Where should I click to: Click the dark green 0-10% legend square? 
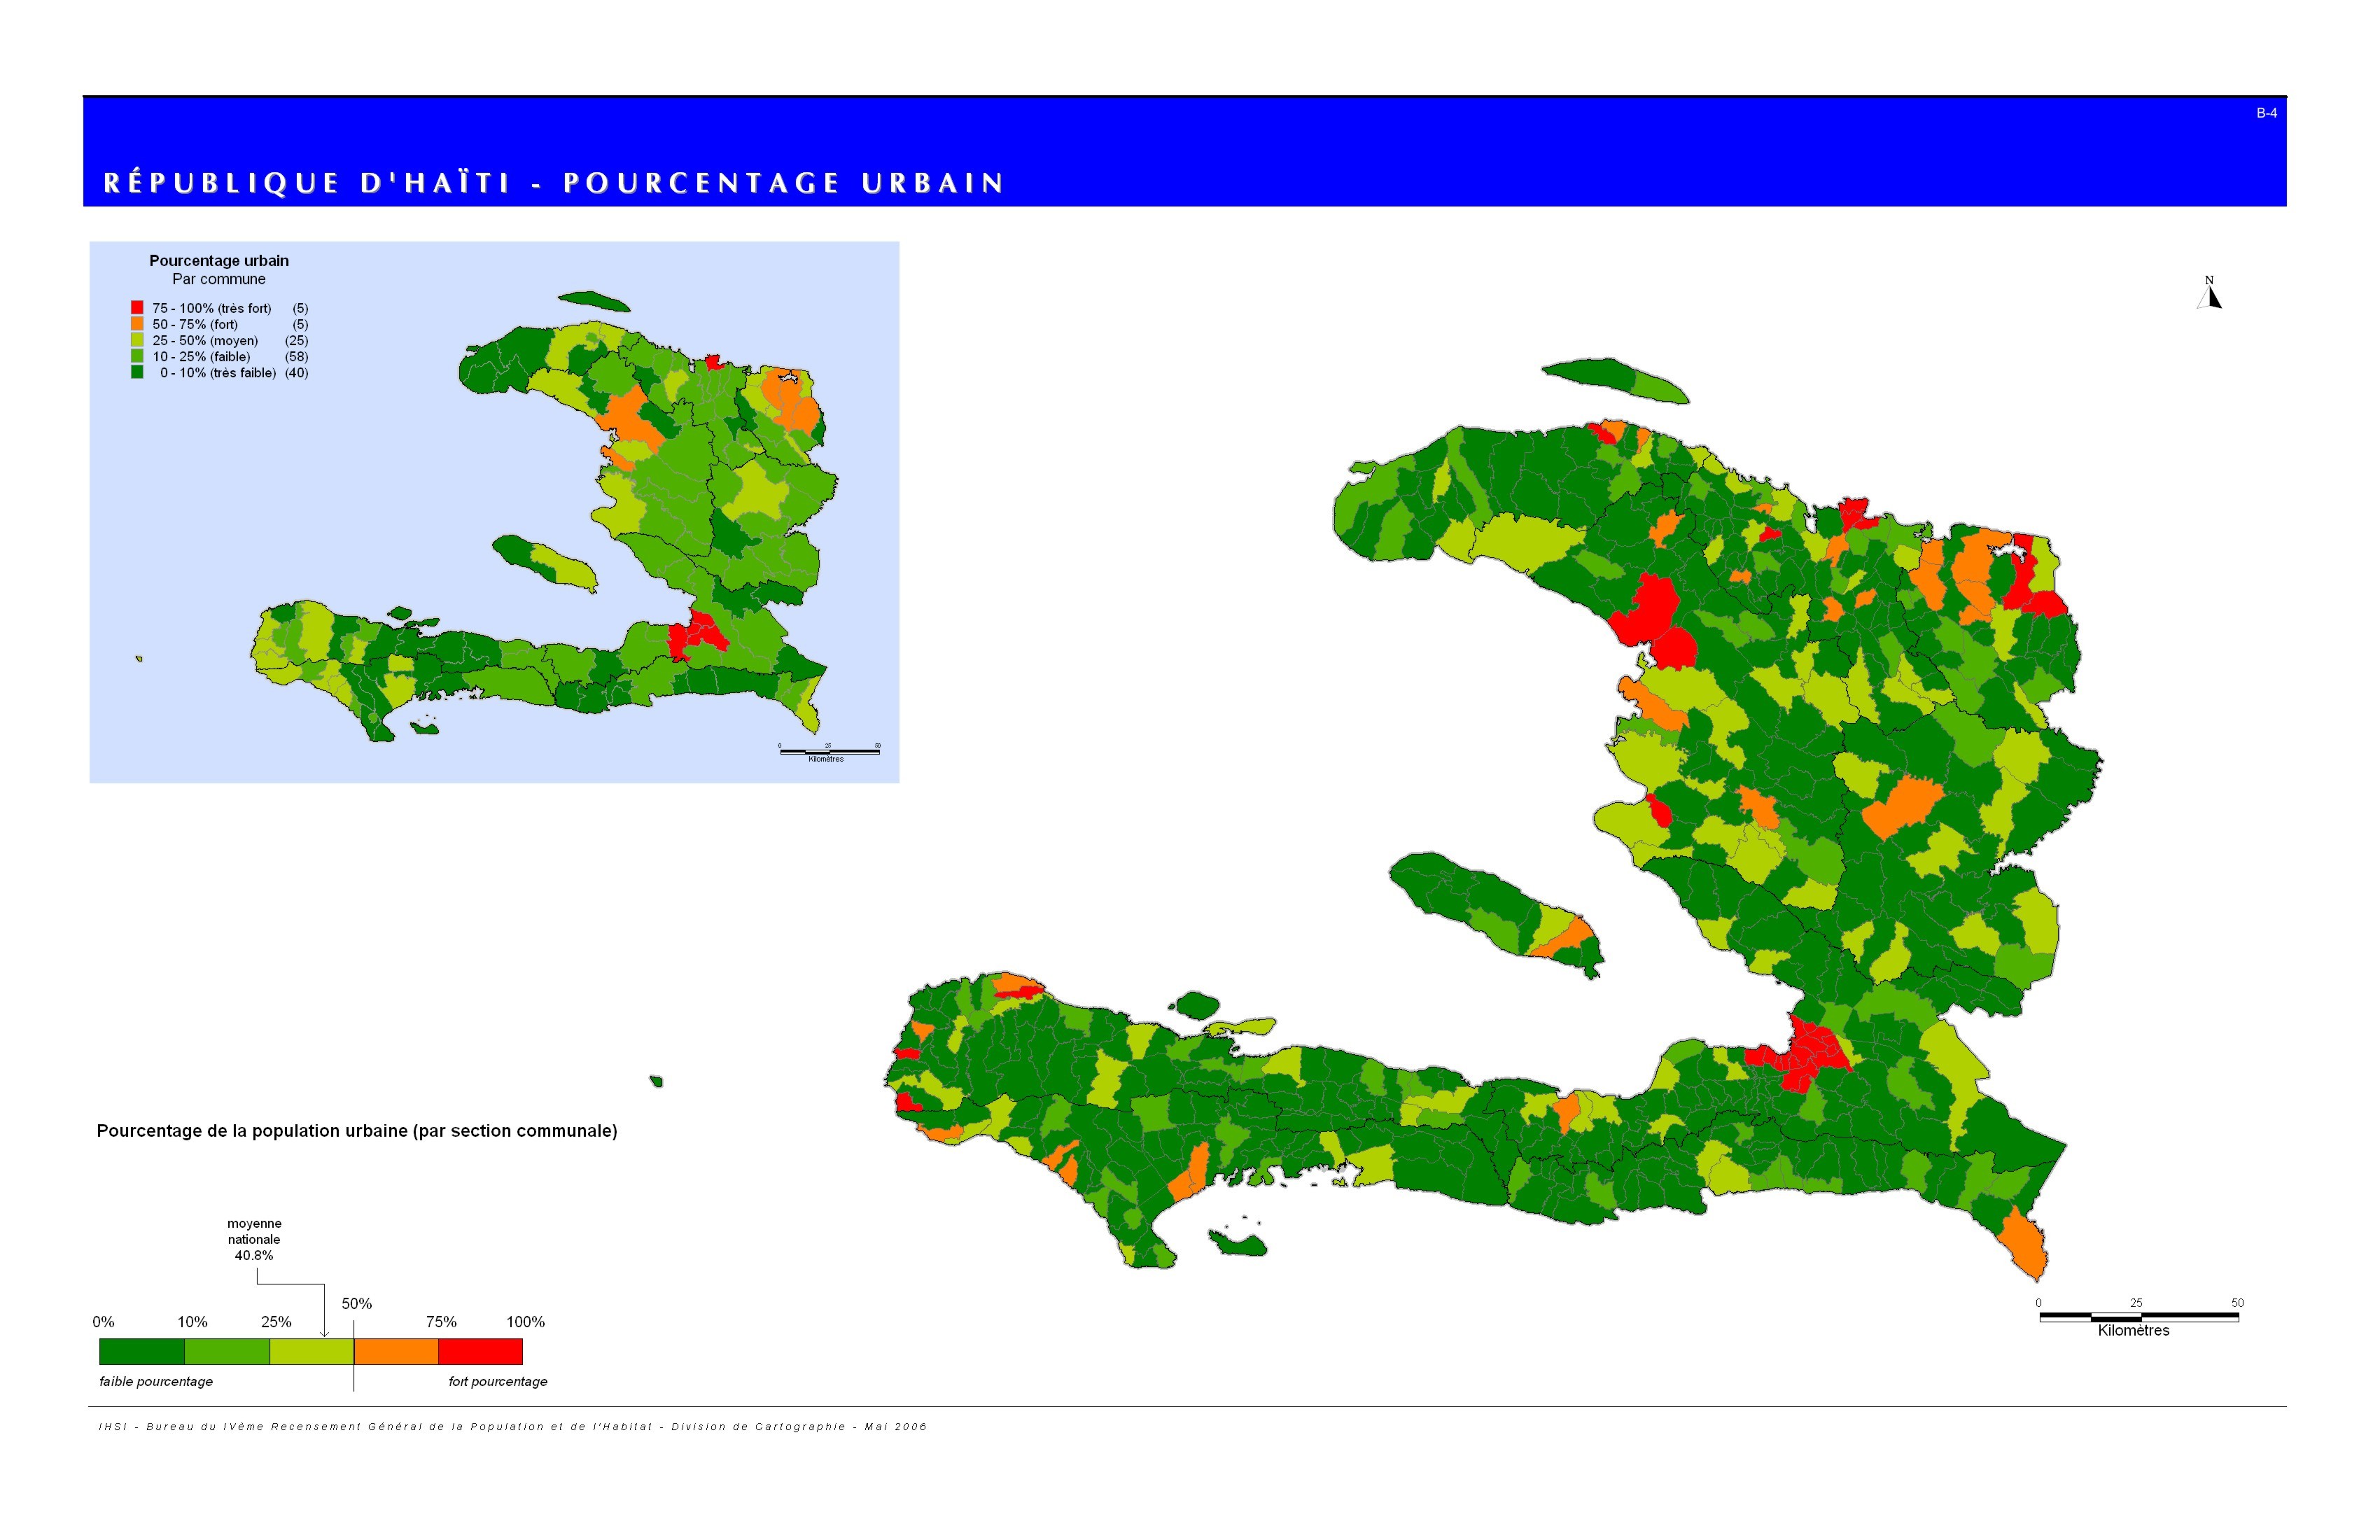click(137, 372)
